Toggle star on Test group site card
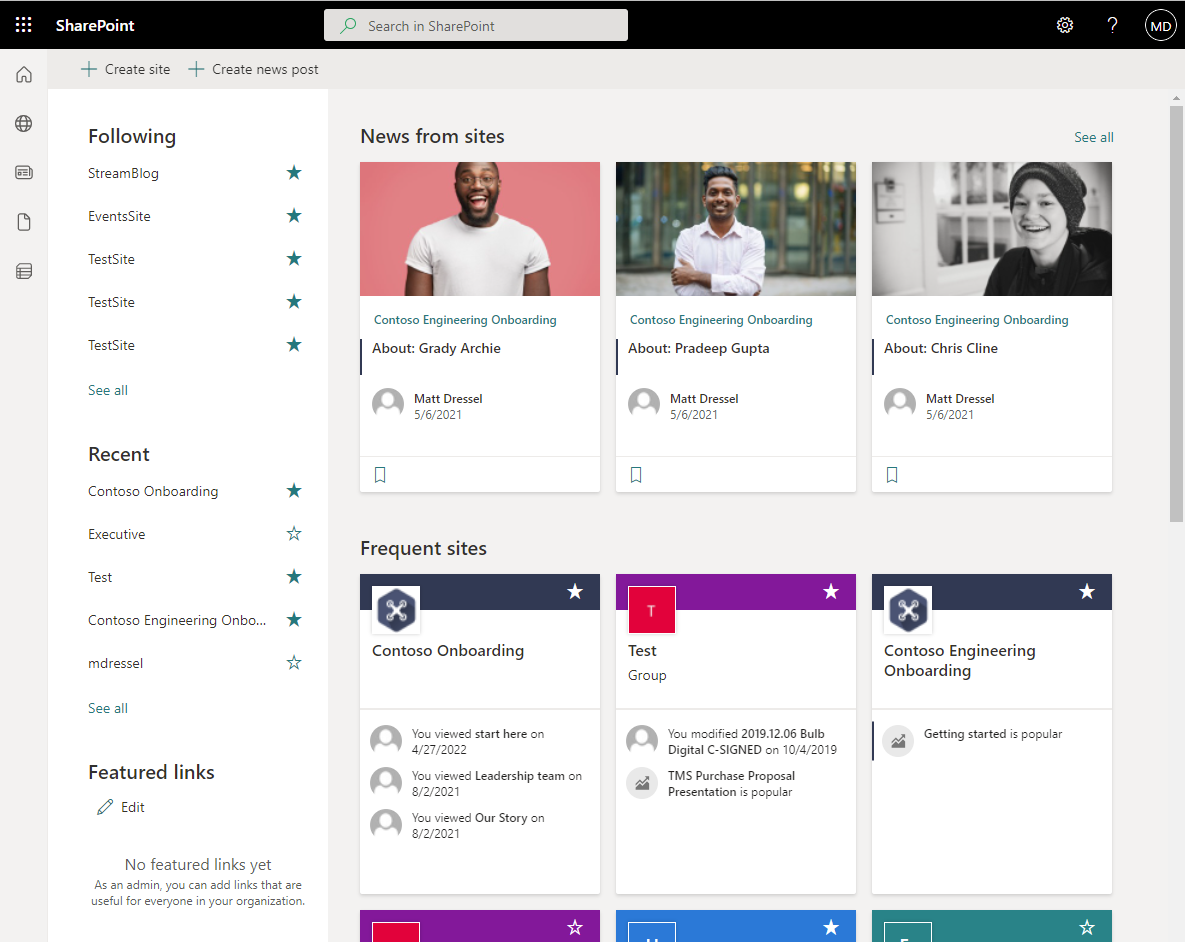Viewport: 1185px width, 942px height. point(831,591)
